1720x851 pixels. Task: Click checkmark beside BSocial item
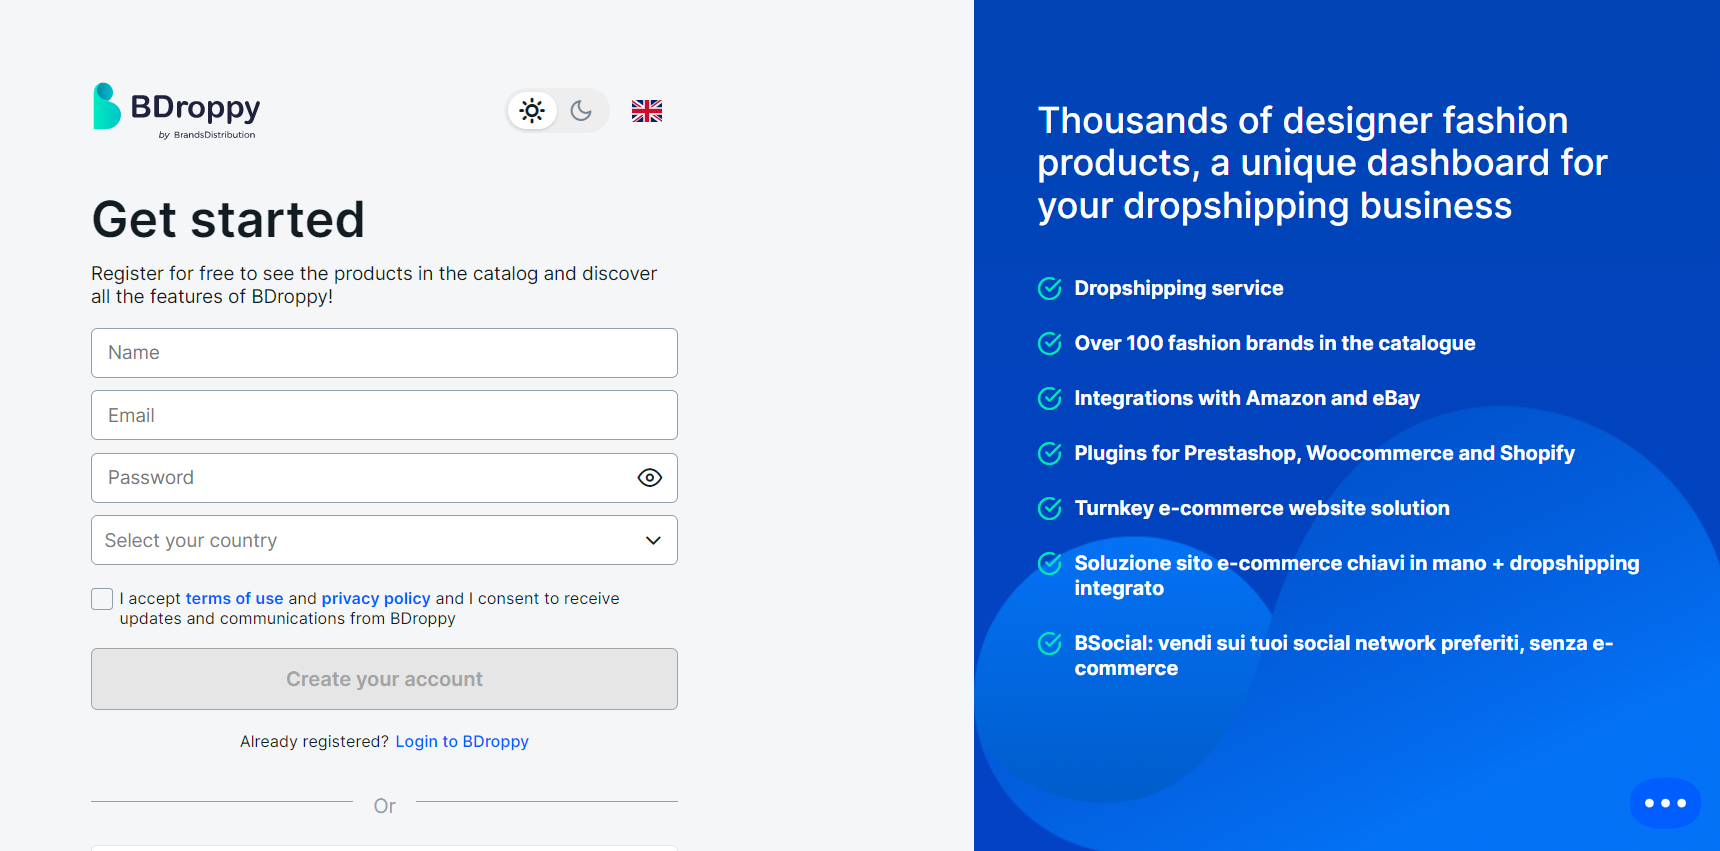[x=1050, y=644]
